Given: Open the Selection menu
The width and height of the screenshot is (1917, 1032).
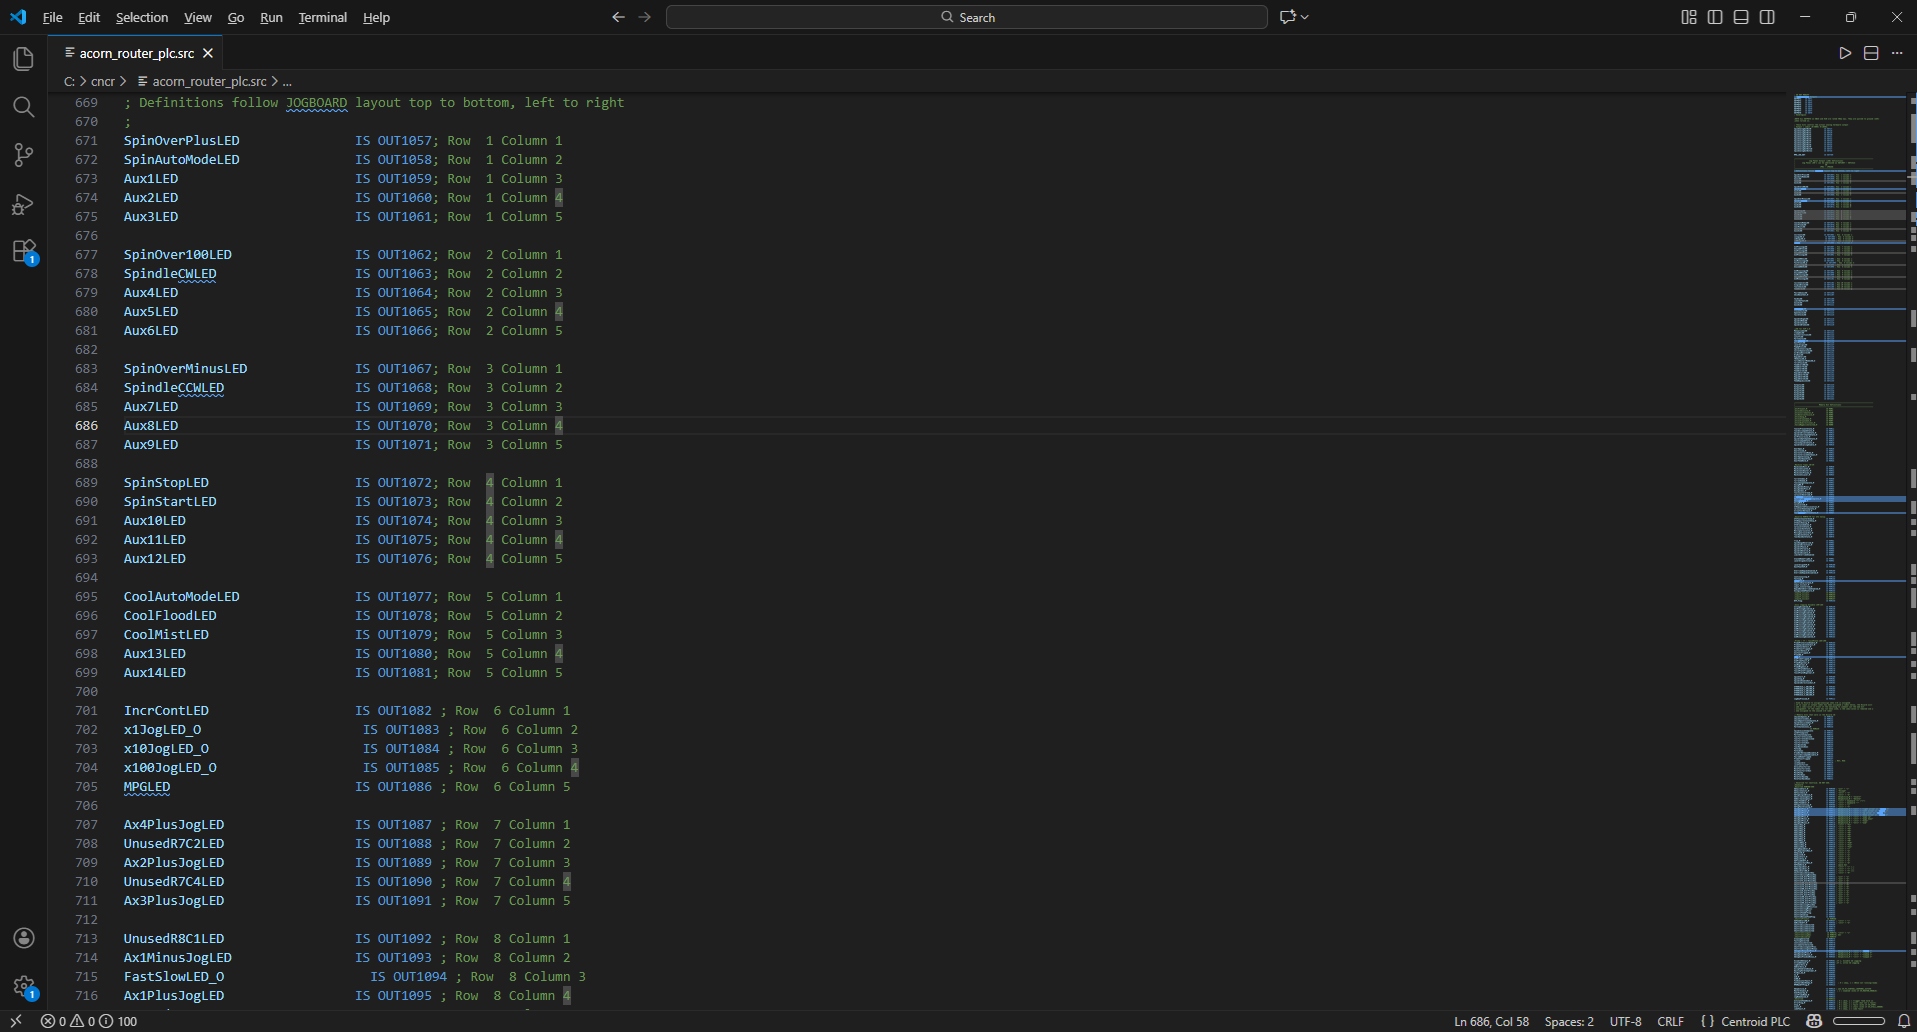Looking at the screenshot, I should [x=142, y=17].
